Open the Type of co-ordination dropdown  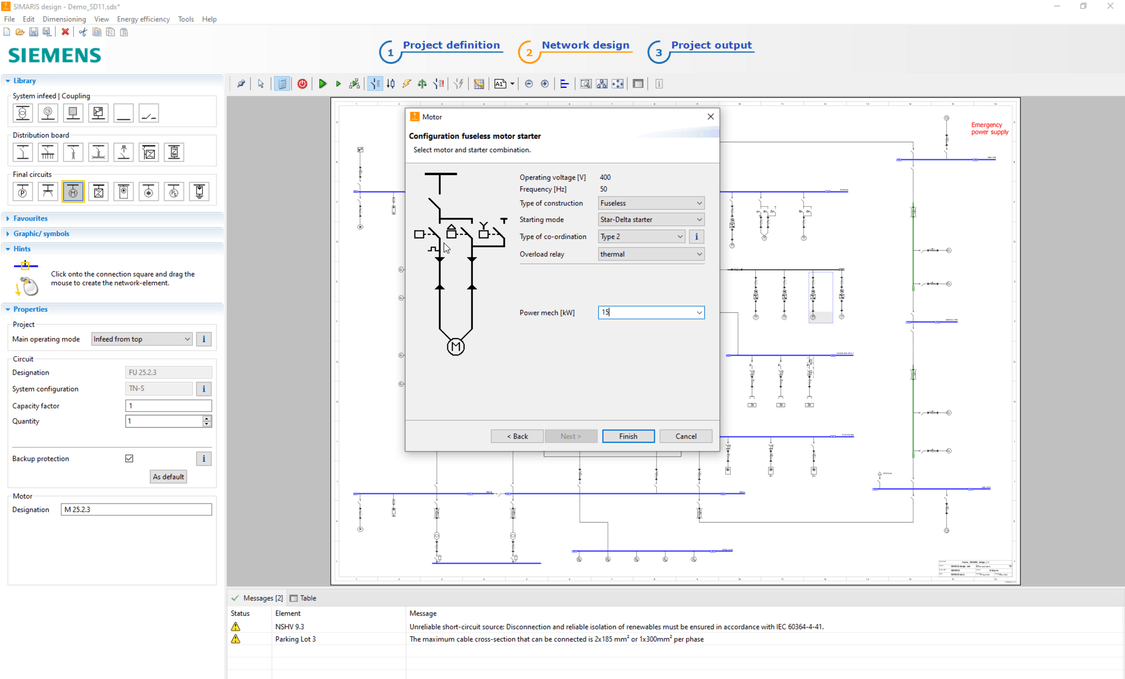[x=642, y=237]
